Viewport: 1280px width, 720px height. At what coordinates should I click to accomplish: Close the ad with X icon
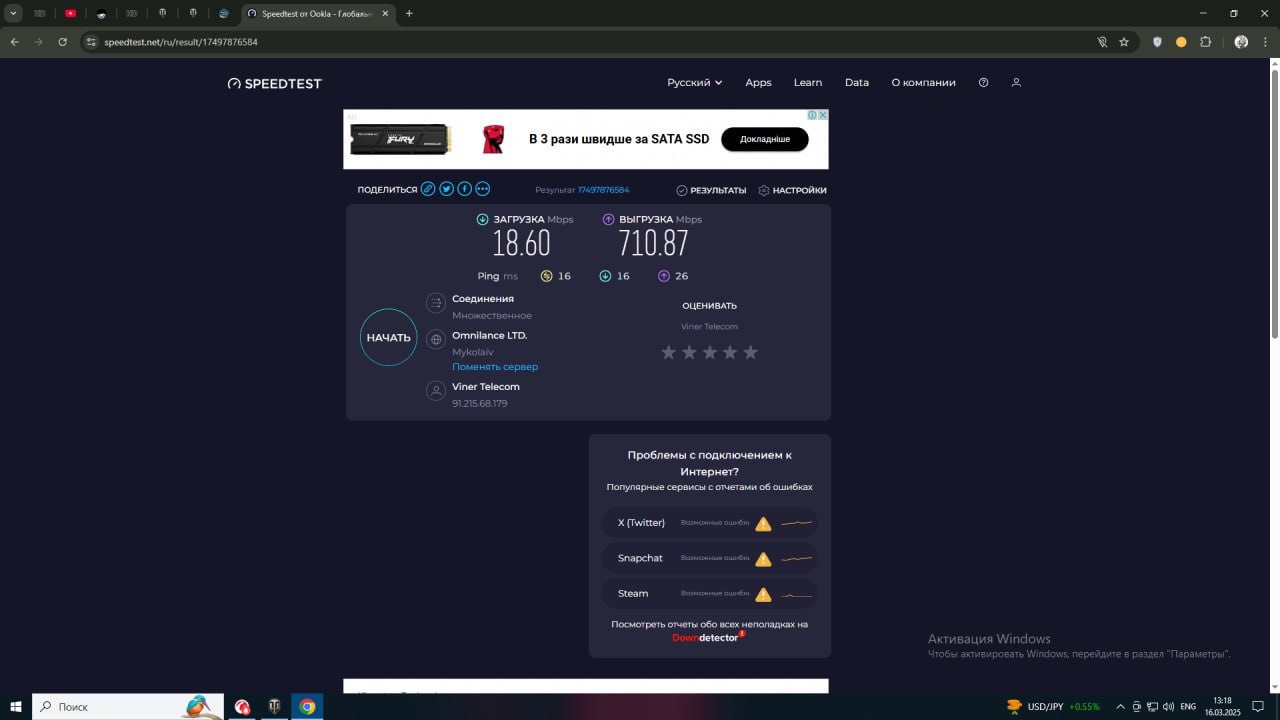[823, 115]
